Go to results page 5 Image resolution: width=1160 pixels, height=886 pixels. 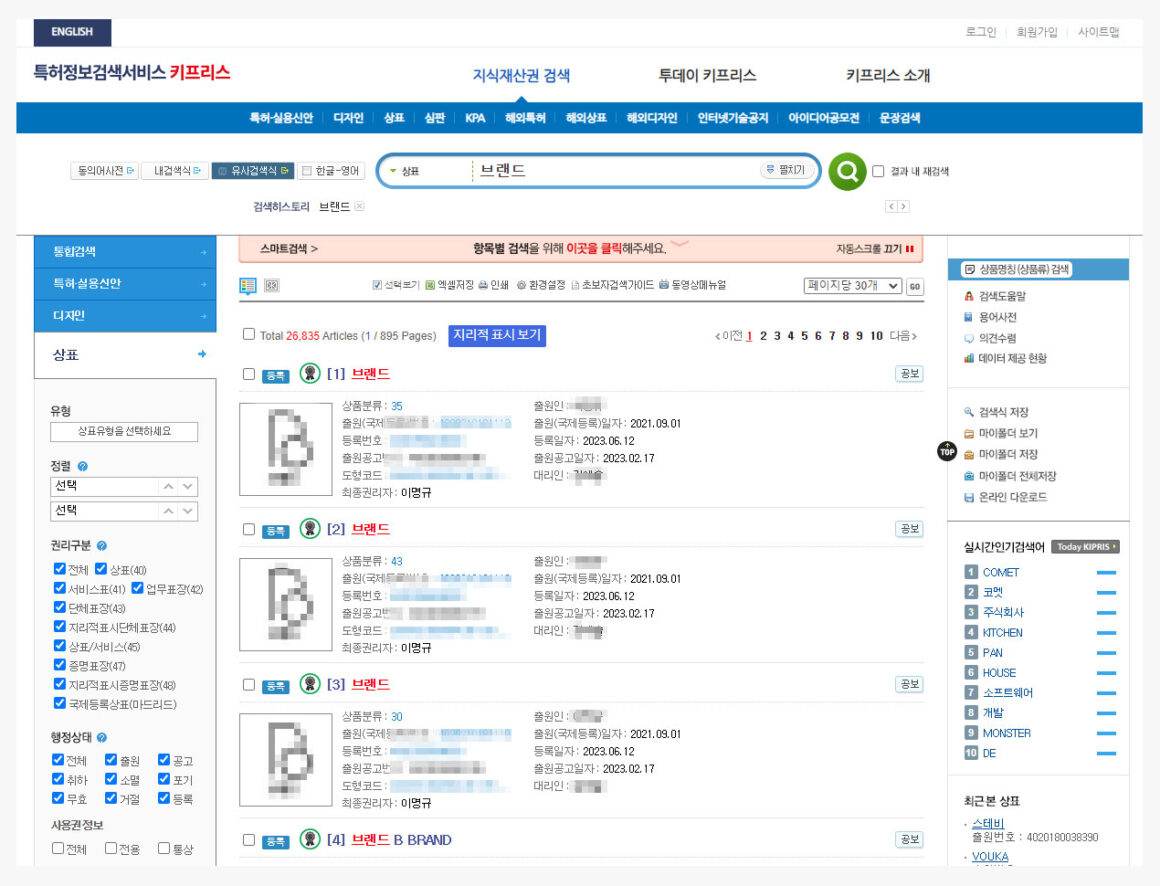[x=803, y=336]
